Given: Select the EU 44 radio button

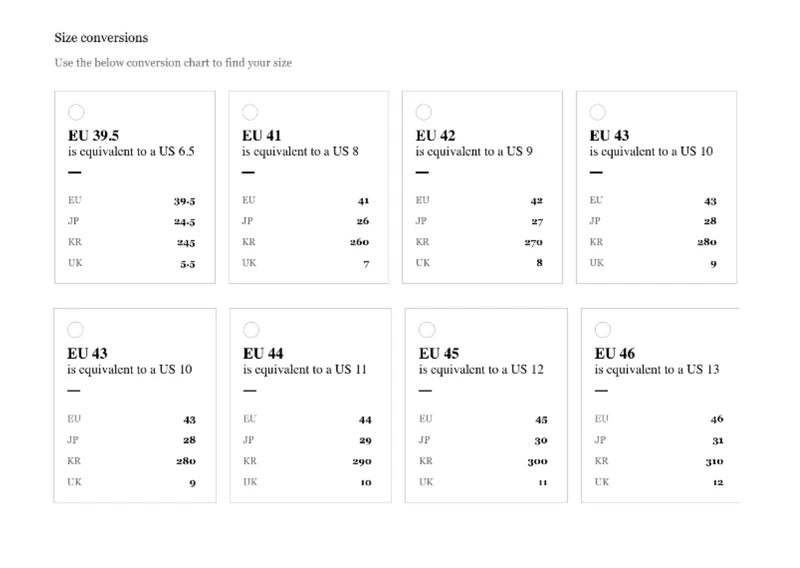Looking at the screenshot, I should click(x=252, y=330).
